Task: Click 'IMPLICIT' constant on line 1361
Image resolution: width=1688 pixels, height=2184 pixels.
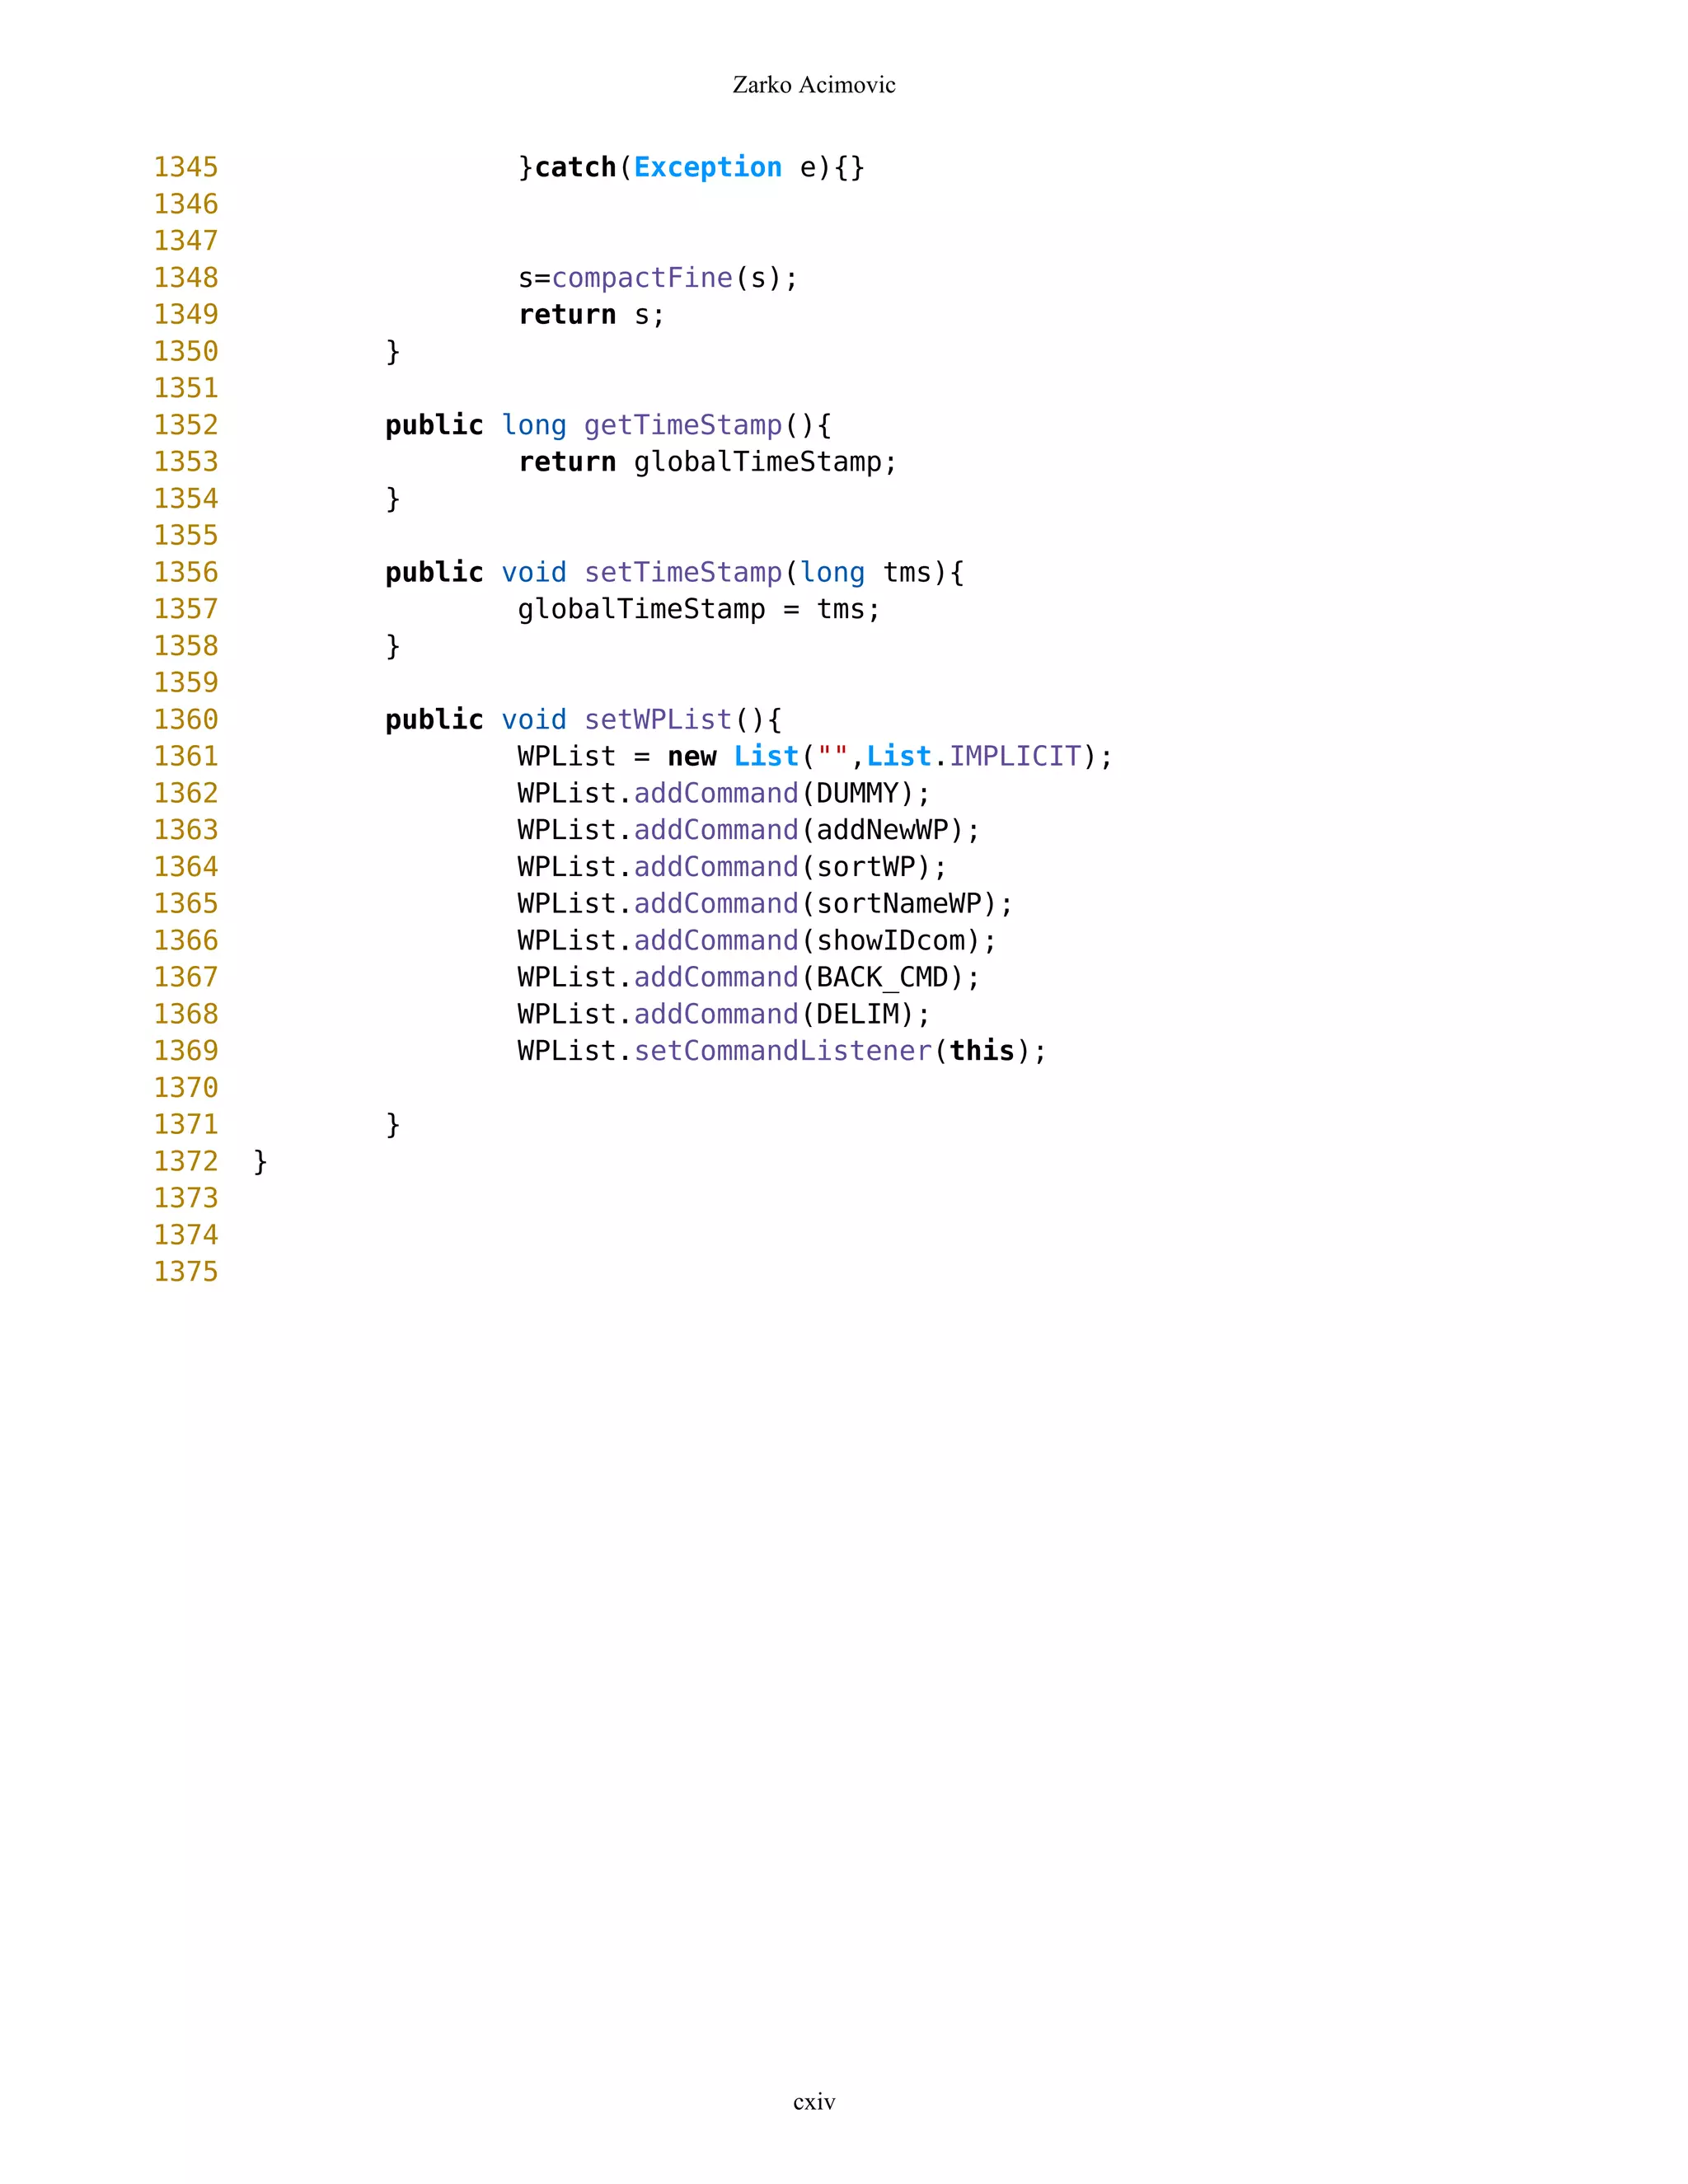Action: pos(1015,756)
